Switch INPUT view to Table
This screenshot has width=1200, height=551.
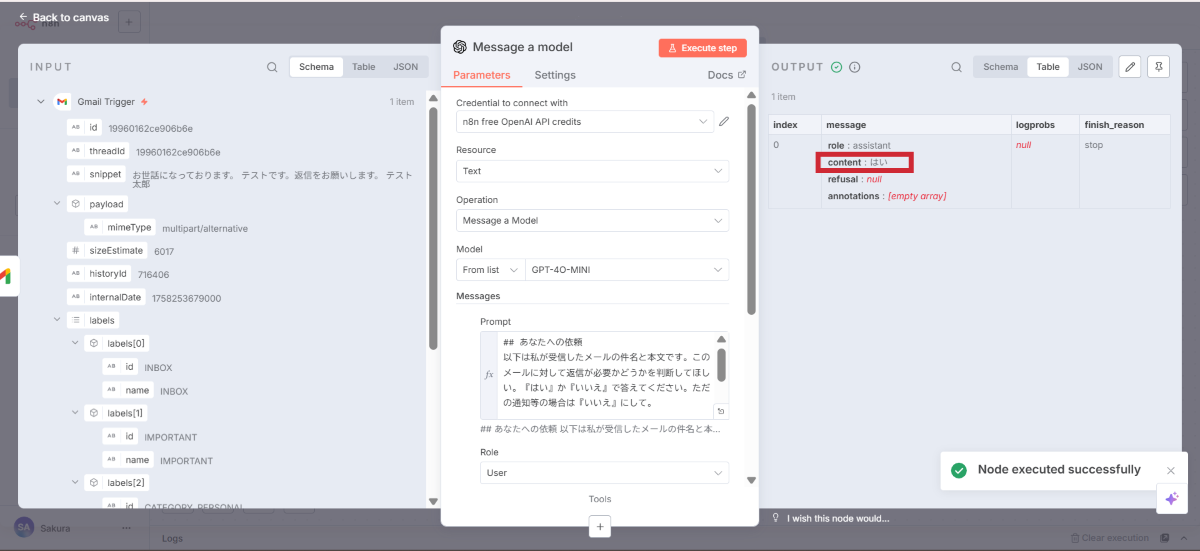coord(363,67)
